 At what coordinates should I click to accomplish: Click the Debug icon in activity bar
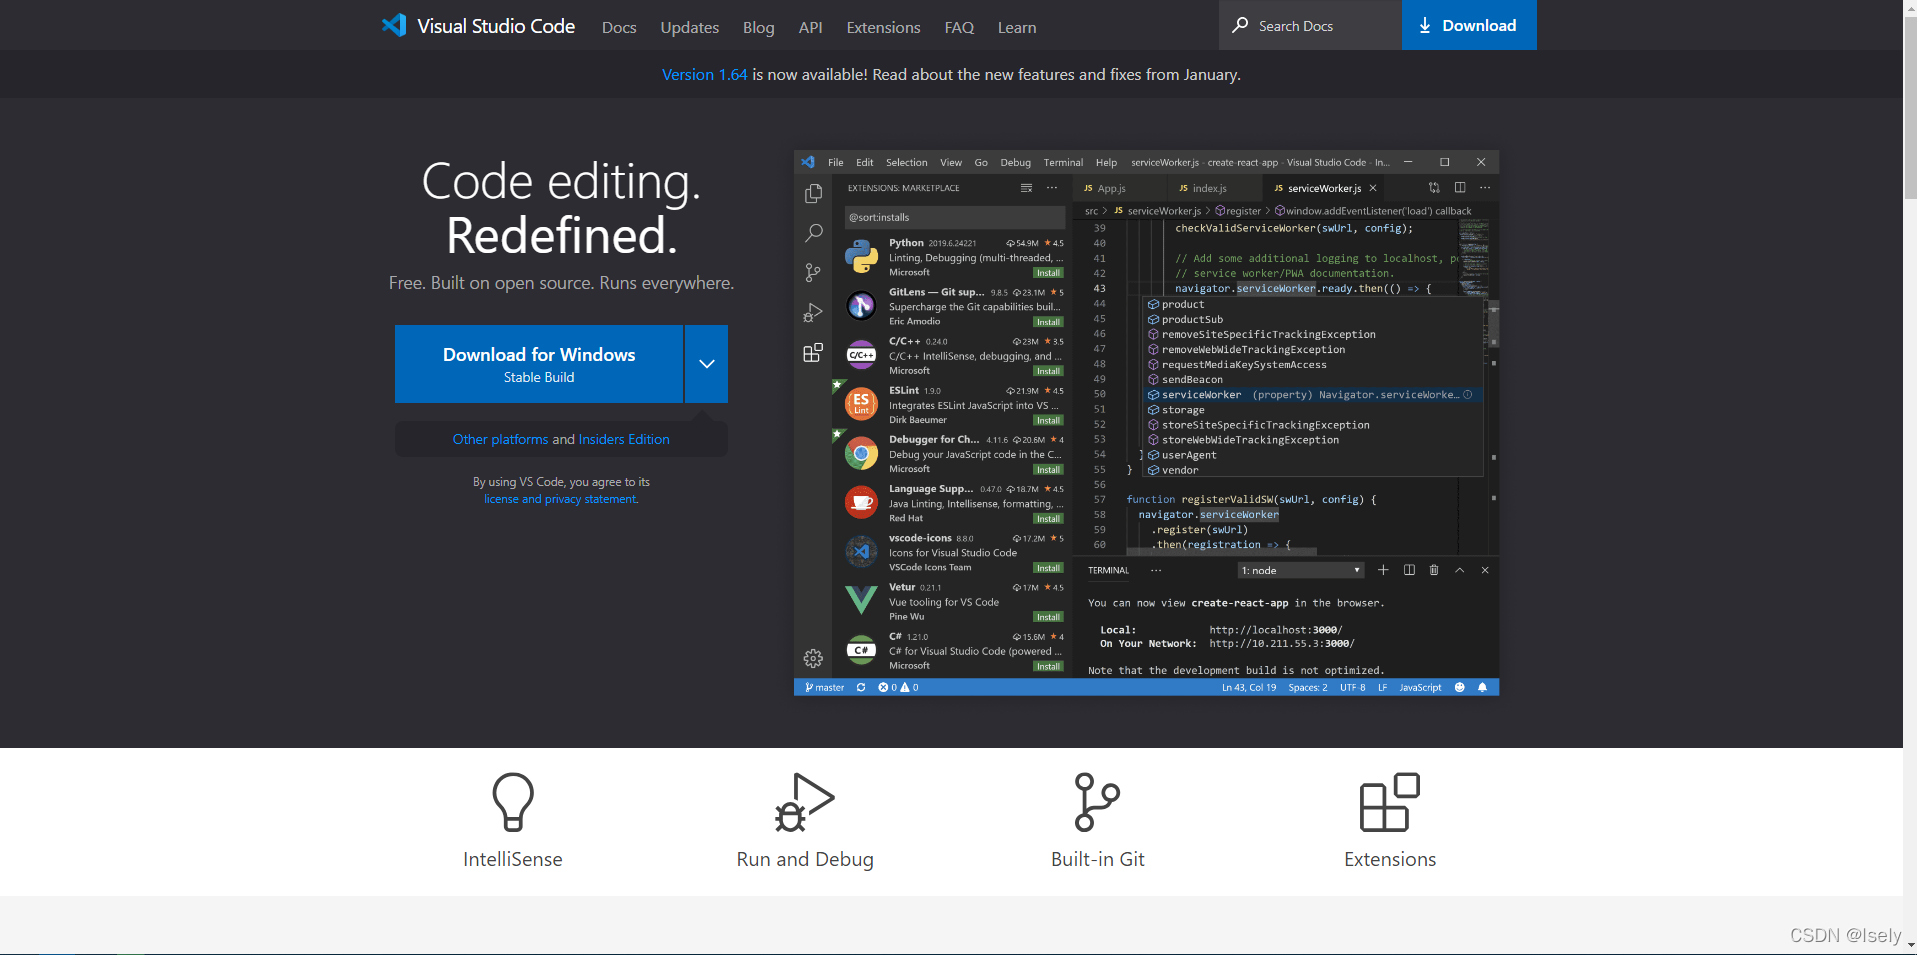814,313
